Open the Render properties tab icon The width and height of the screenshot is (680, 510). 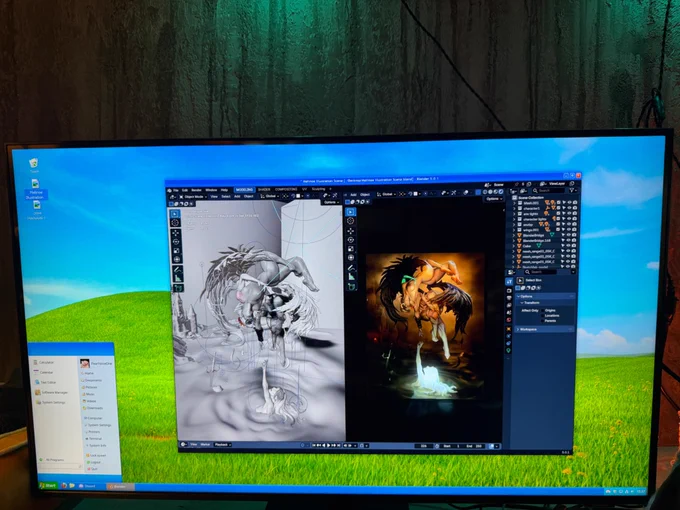pos(509,291)
